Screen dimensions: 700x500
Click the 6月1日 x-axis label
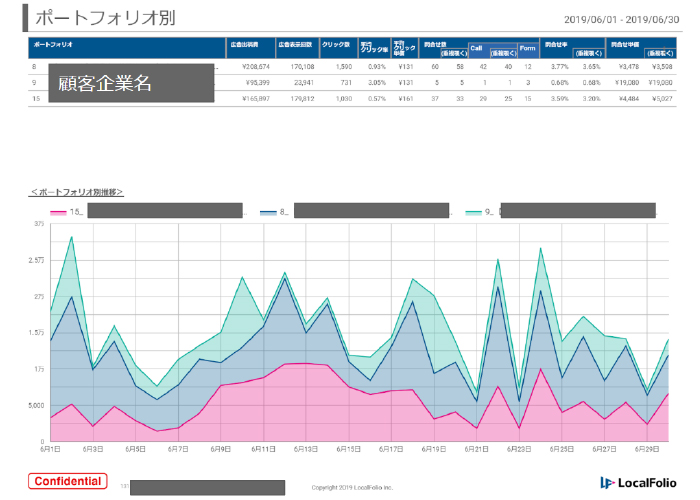[x=50, y=449]
